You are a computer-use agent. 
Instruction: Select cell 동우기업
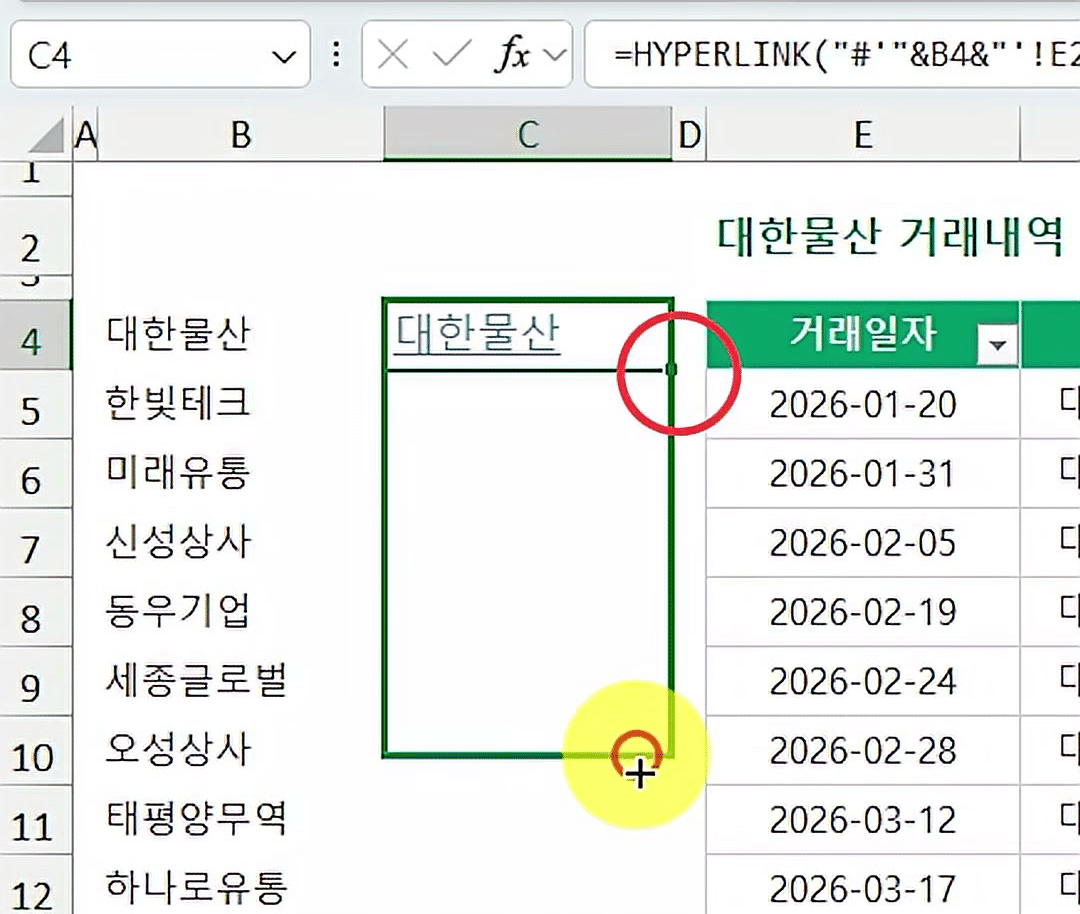click(x=240, y=612)
